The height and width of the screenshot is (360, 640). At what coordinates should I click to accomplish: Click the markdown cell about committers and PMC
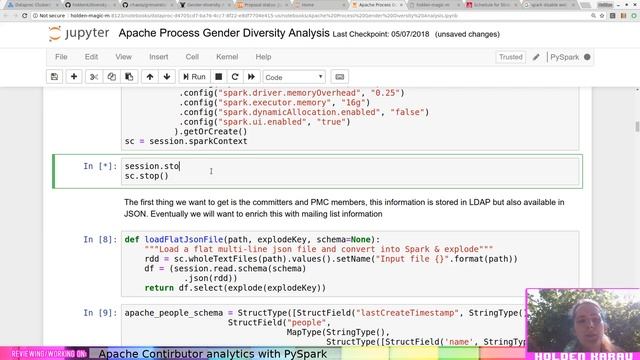coord(344,208)
